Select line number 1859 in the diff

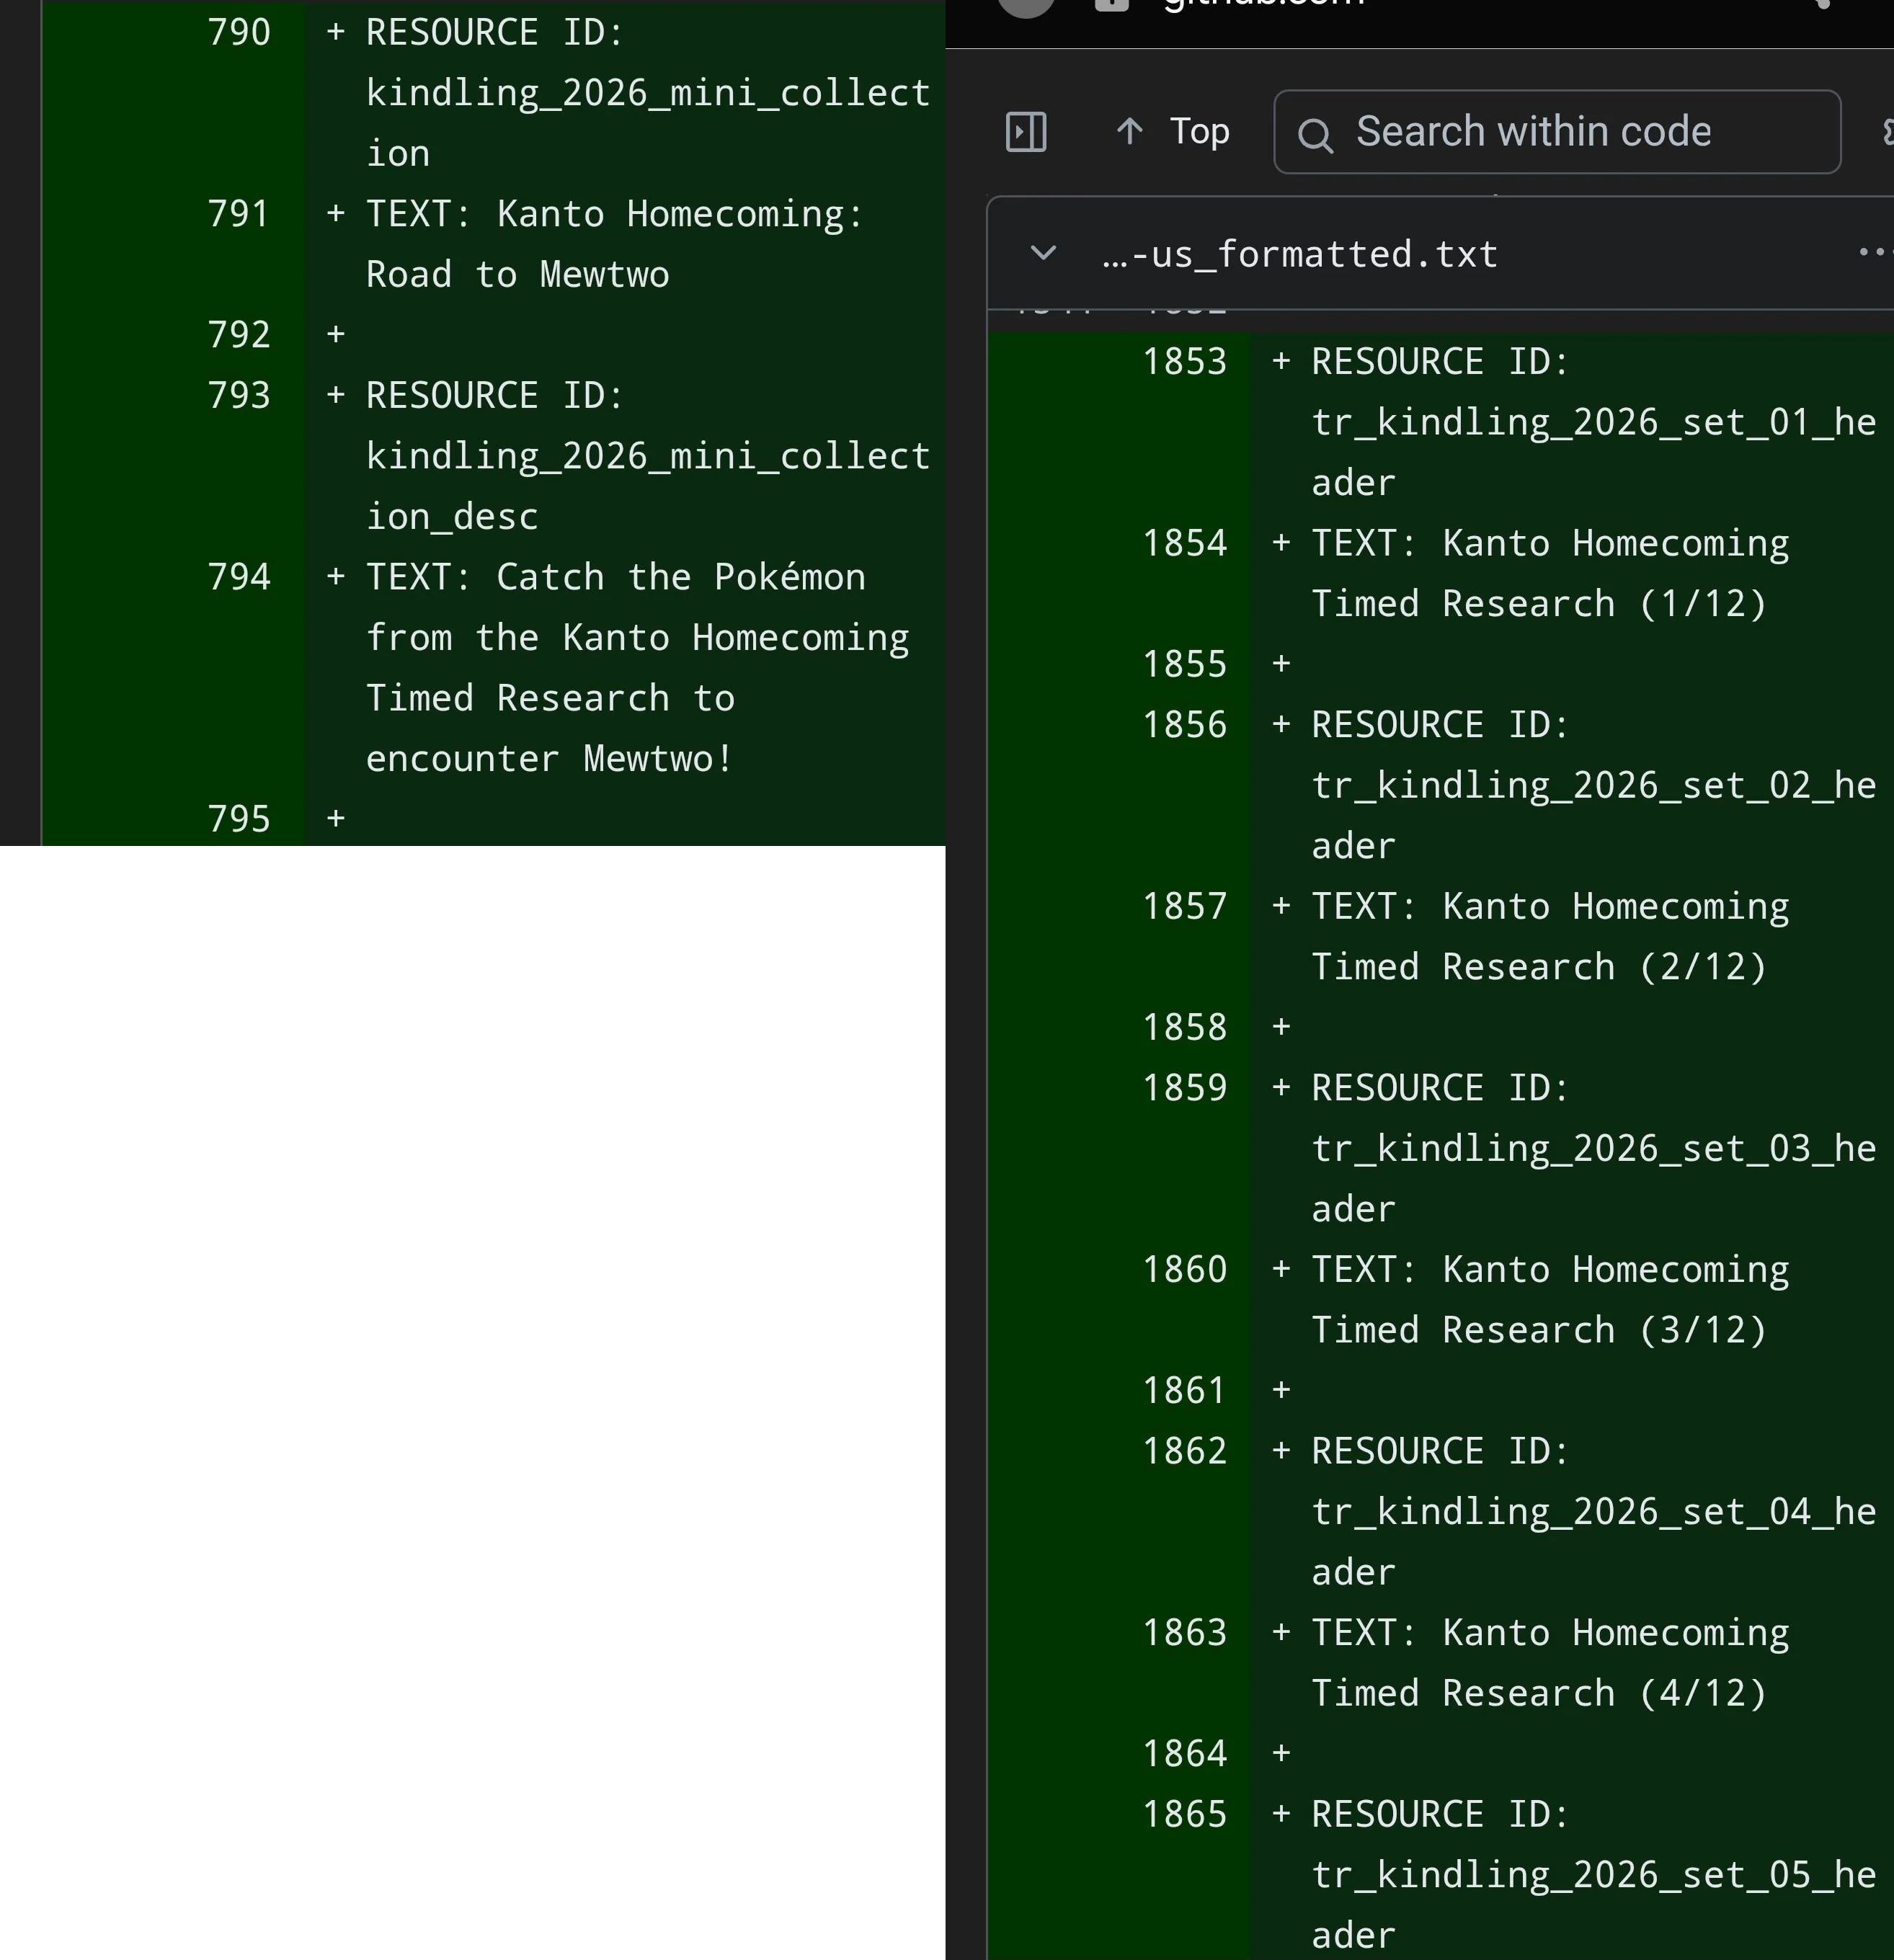click(1184, 1088)
